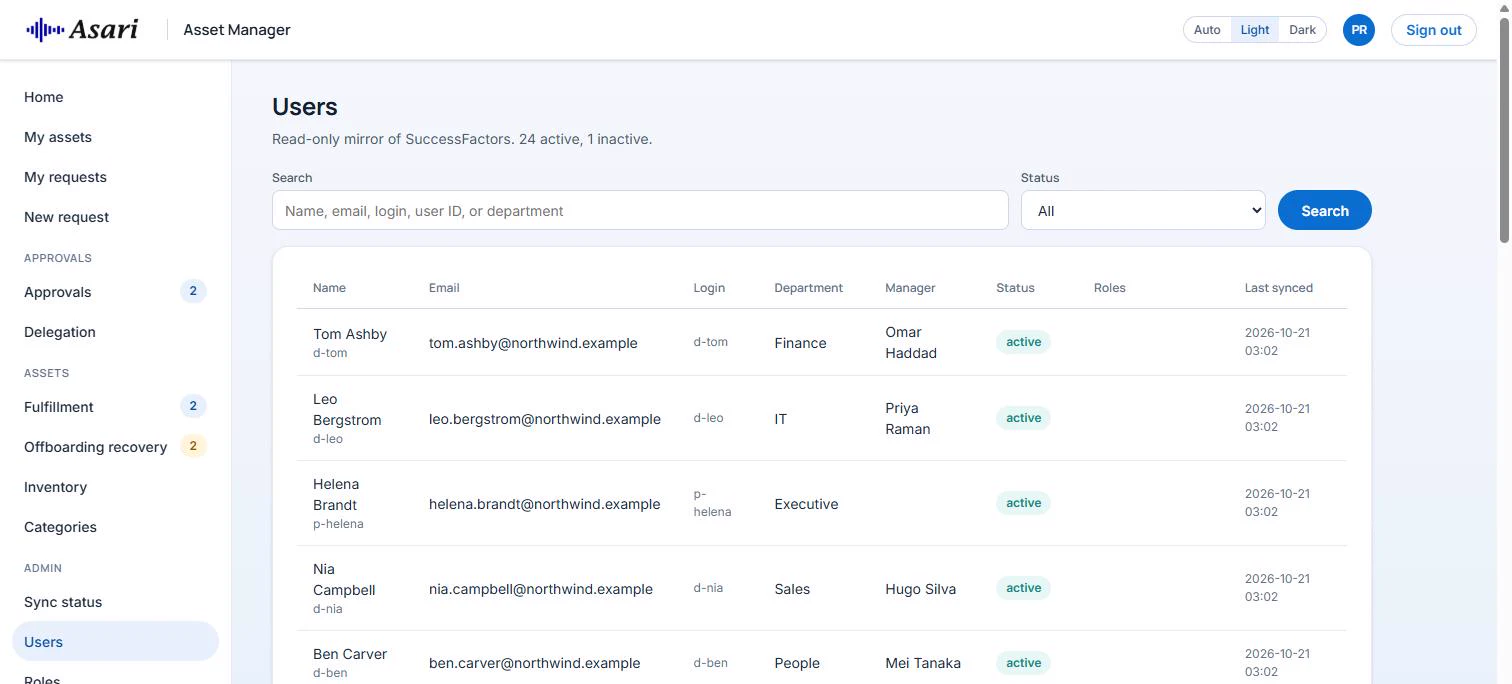Click Executive department cell
Image resolution: width=1512 pixels, height=684 pixels.
(x=806, y=504)
